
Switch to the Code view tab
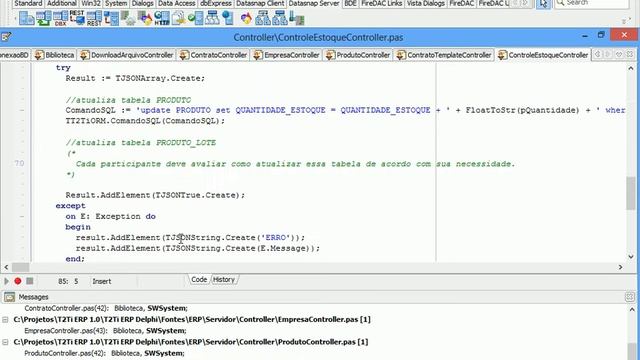click(199, 280)
